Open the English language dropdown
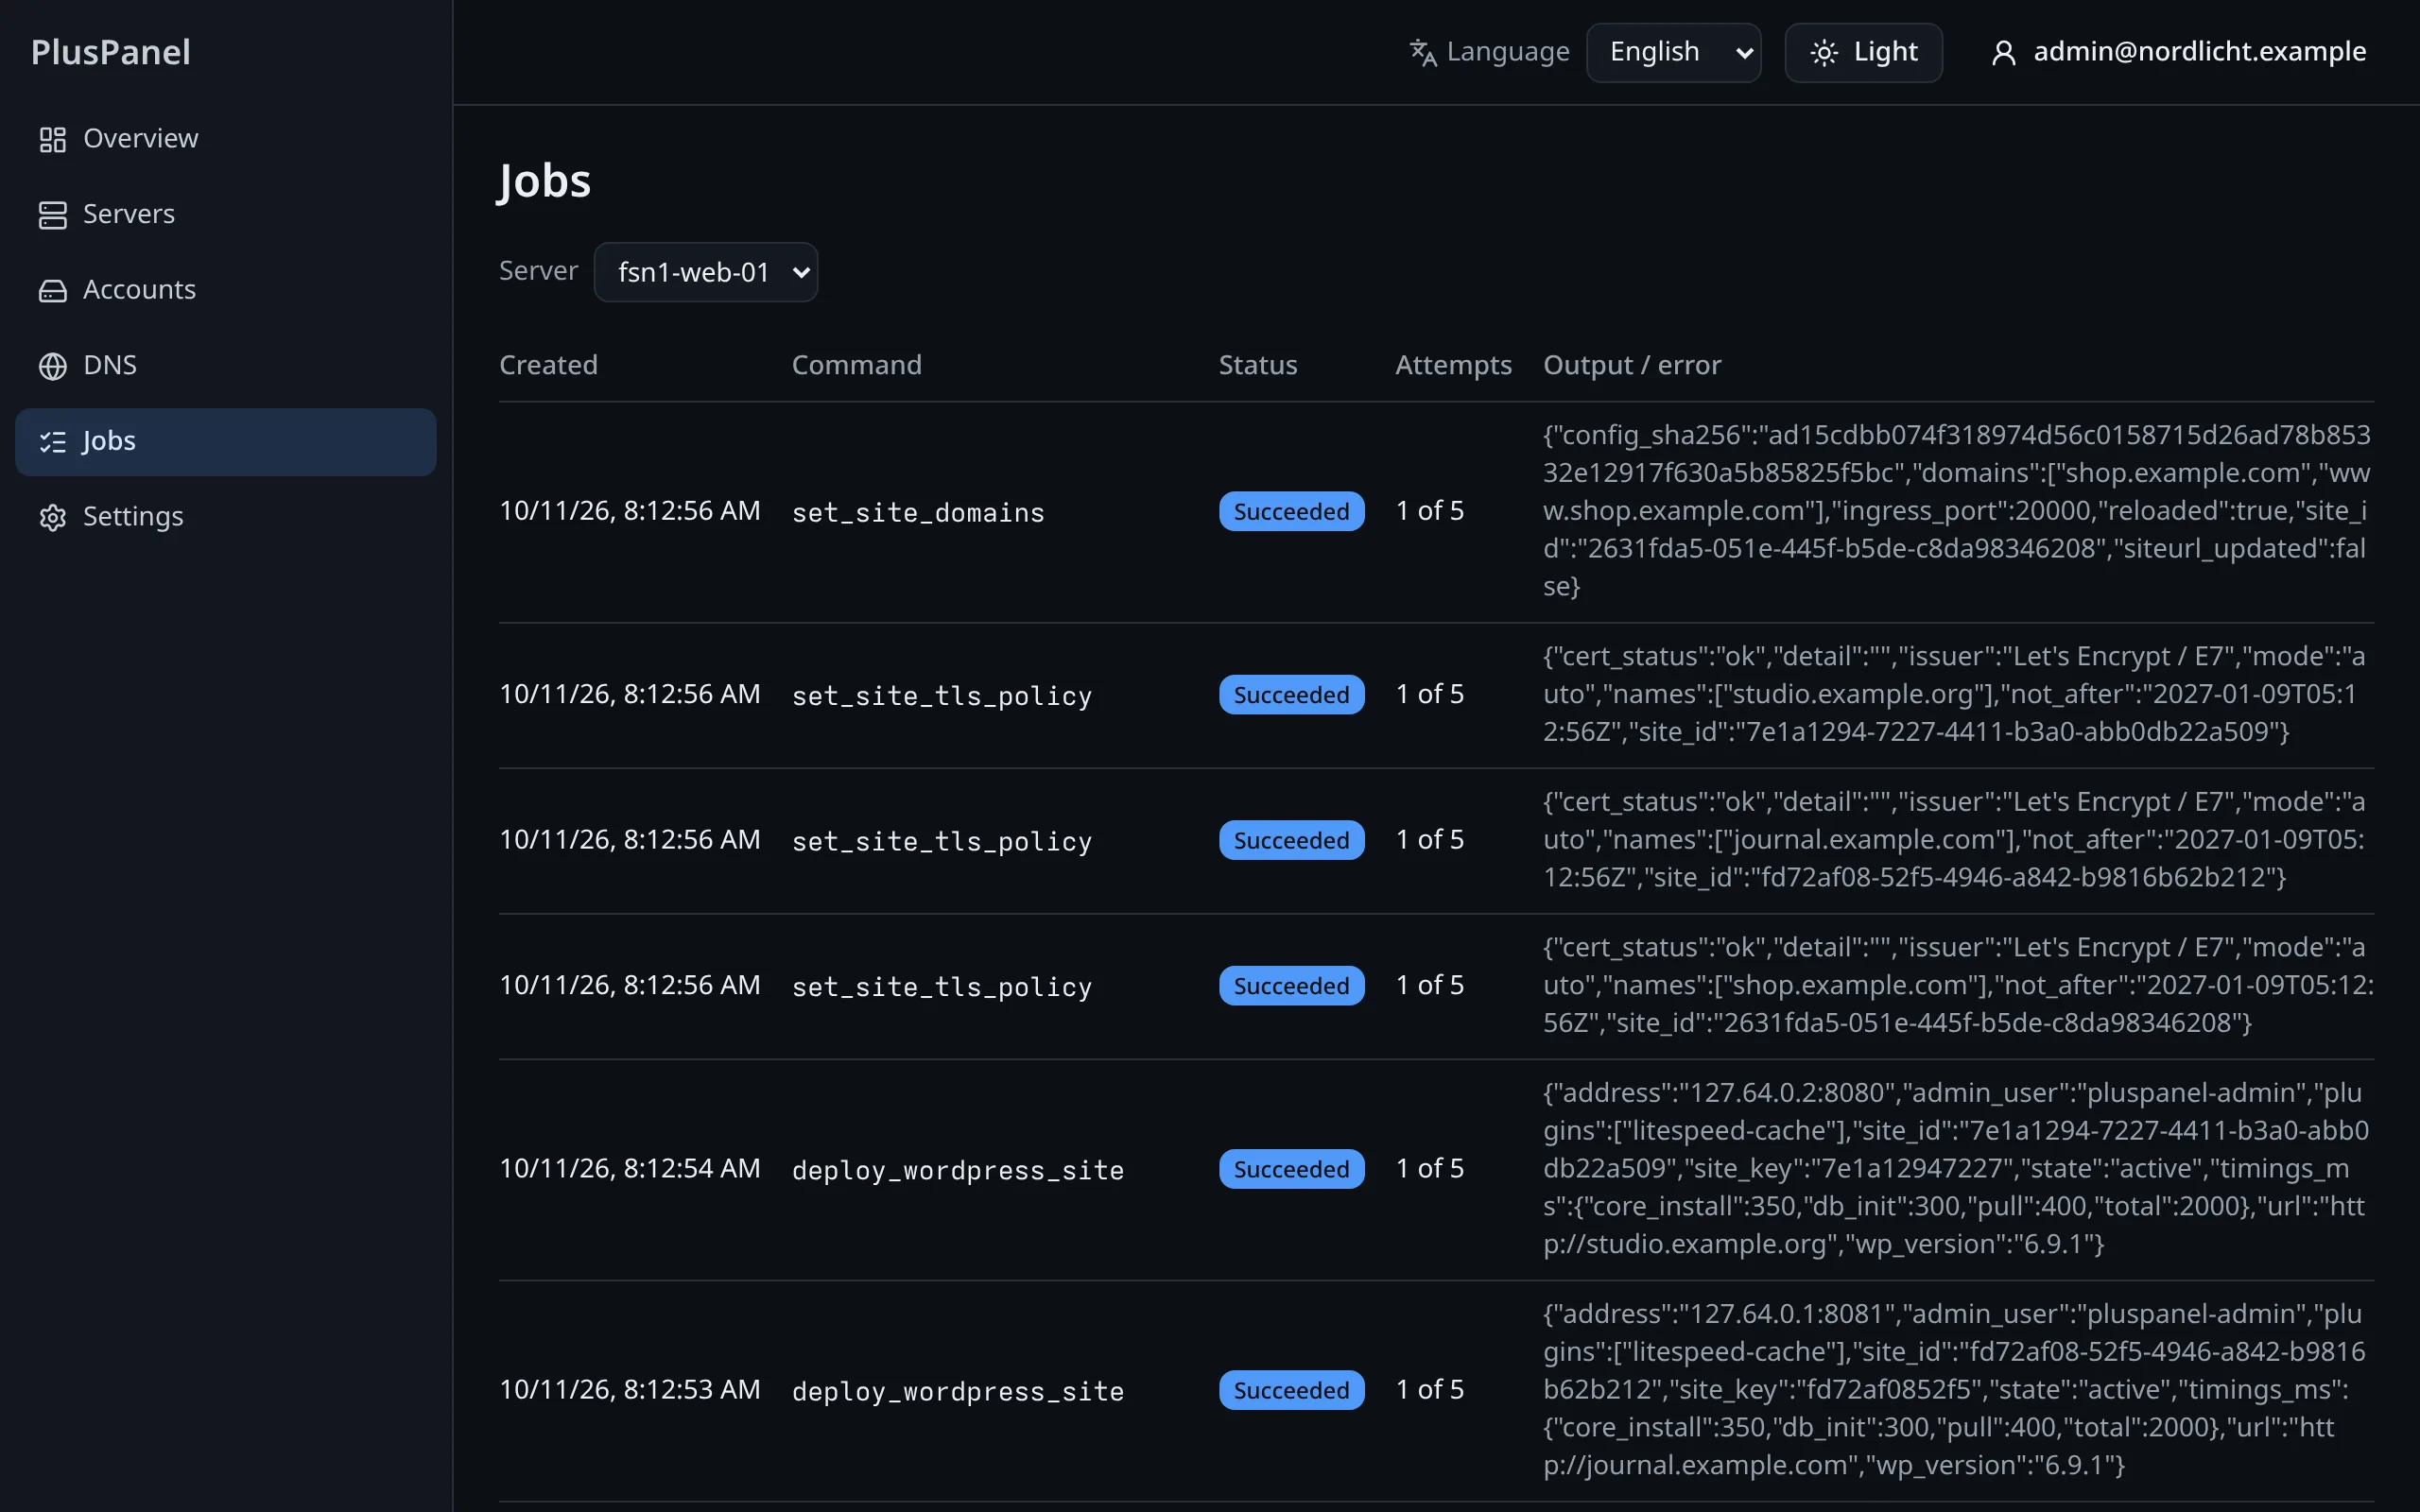This screenshot has width=2420, height=1512. click(x=1673, y=52)
